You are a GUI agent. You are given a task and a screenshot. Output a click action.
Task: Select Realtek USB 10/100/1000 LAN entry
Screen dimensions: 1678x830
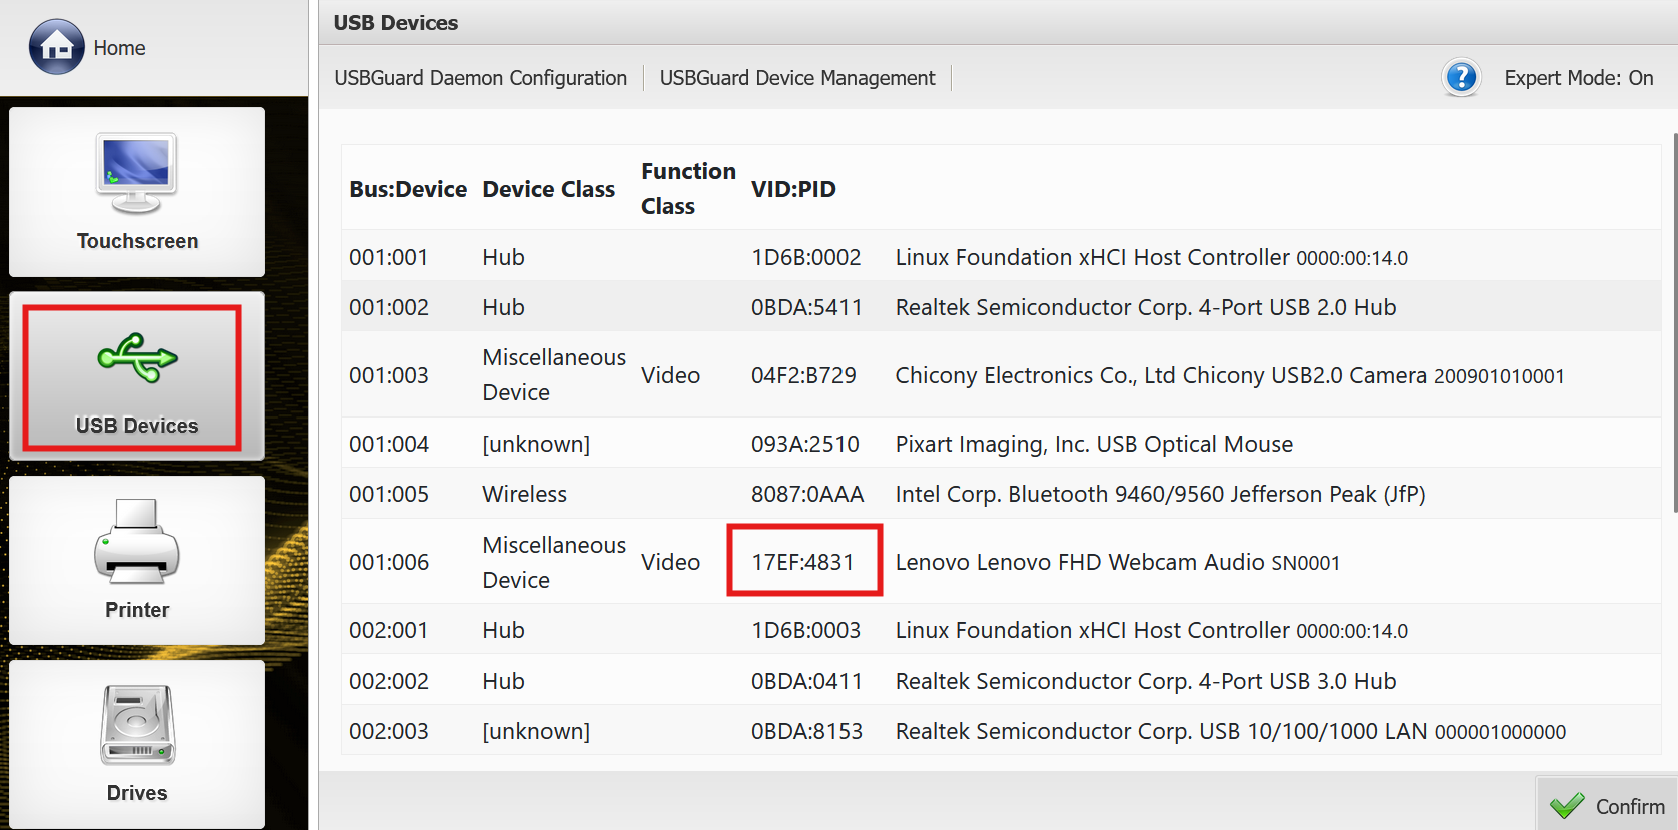coord(1230,731)
